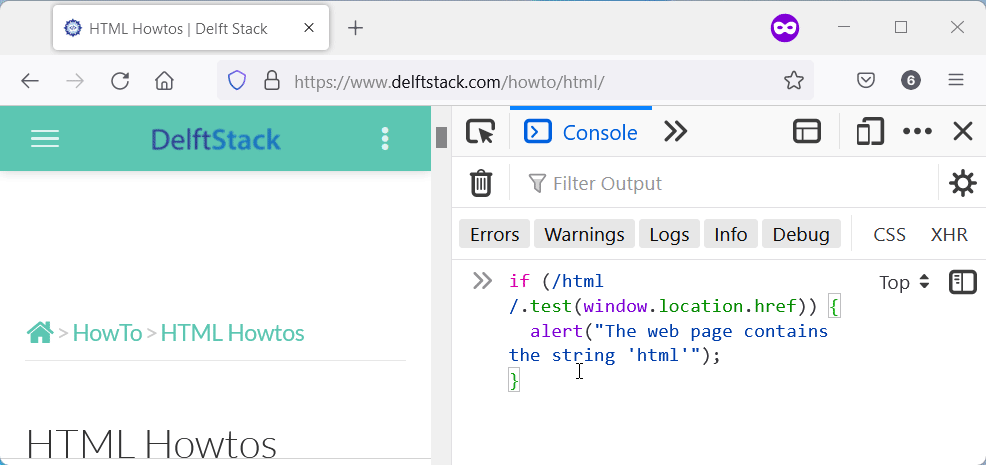Go back with the browser back arrow
986x465 pixels.
(x=30, y=81)
